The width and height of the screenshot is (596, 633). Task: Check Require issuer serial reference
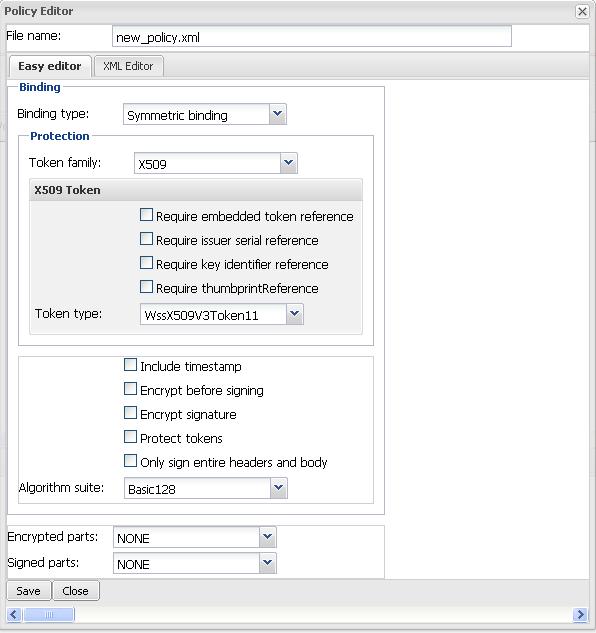tap(146, 239)
